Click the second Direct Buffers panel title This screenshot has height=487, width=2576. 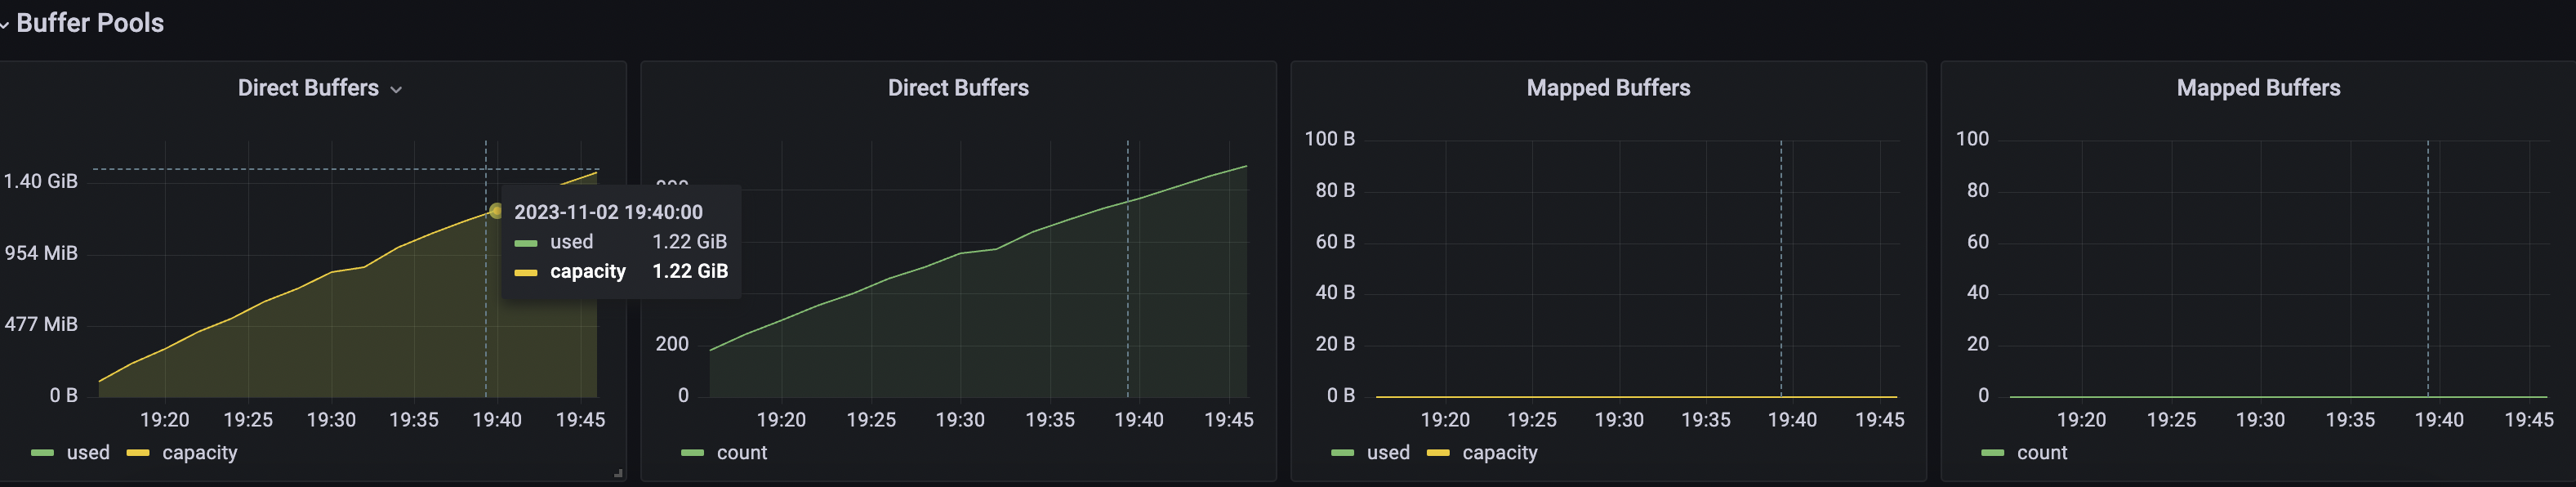tap(957, 87)
